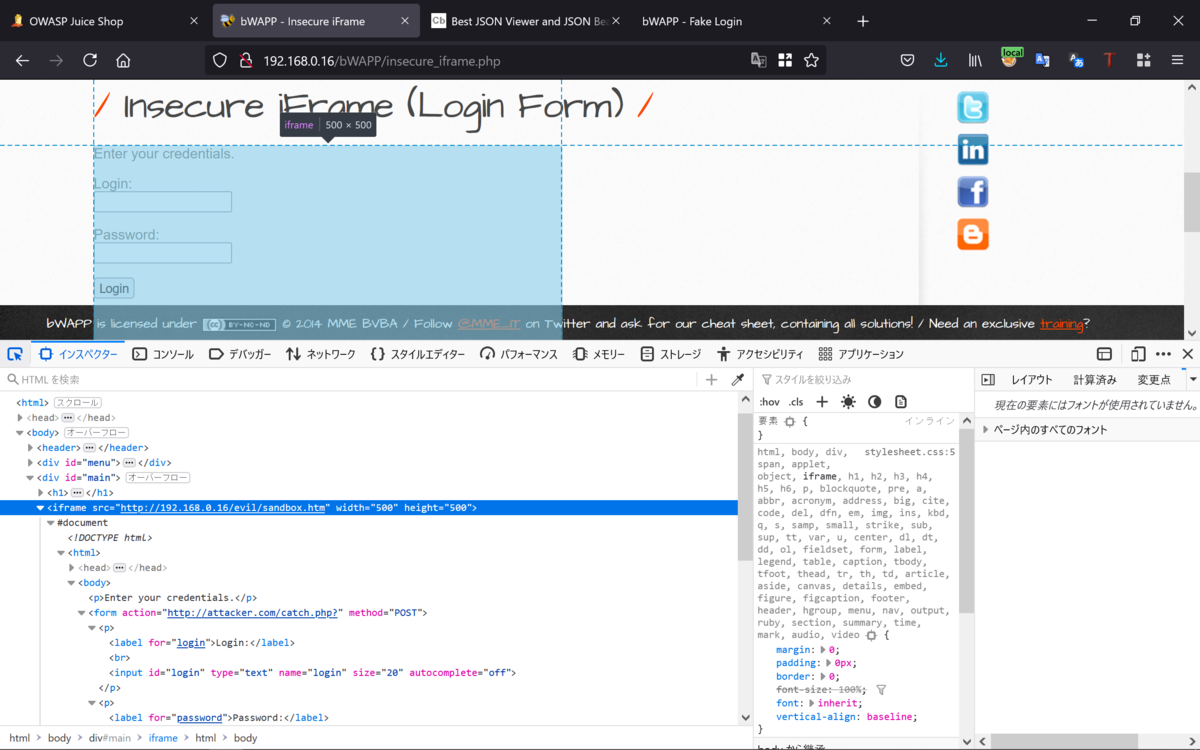Click the red T extension icon
Image resolution: width=1200 pixels, height=750 pixels.
1109,60
